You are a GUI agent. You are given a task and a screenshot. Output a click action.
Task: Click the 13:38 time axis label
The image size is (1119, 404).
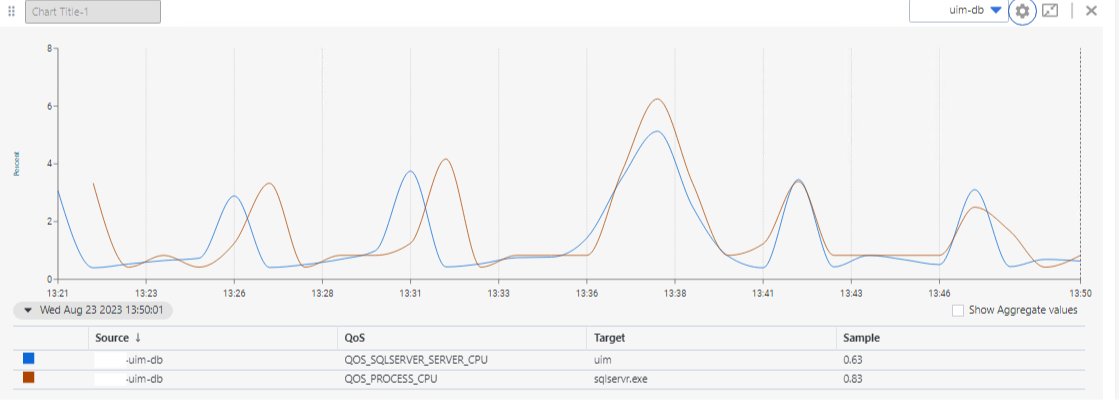(x=674, y=293)
